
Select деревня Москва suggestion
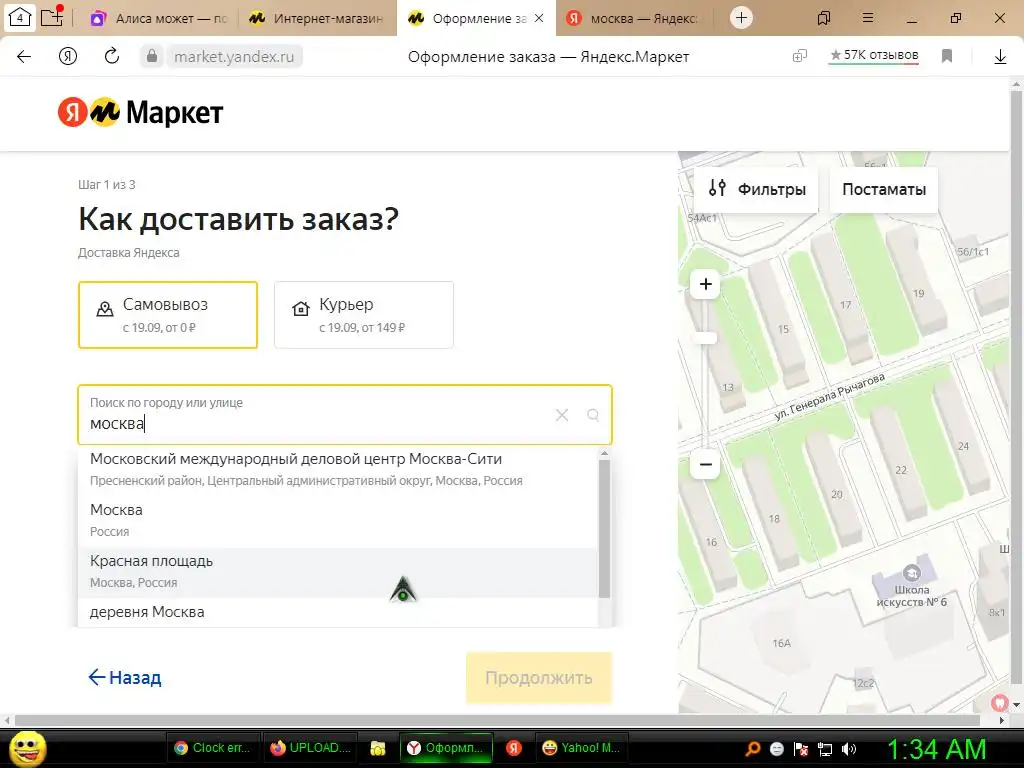(x=337, y=613)
